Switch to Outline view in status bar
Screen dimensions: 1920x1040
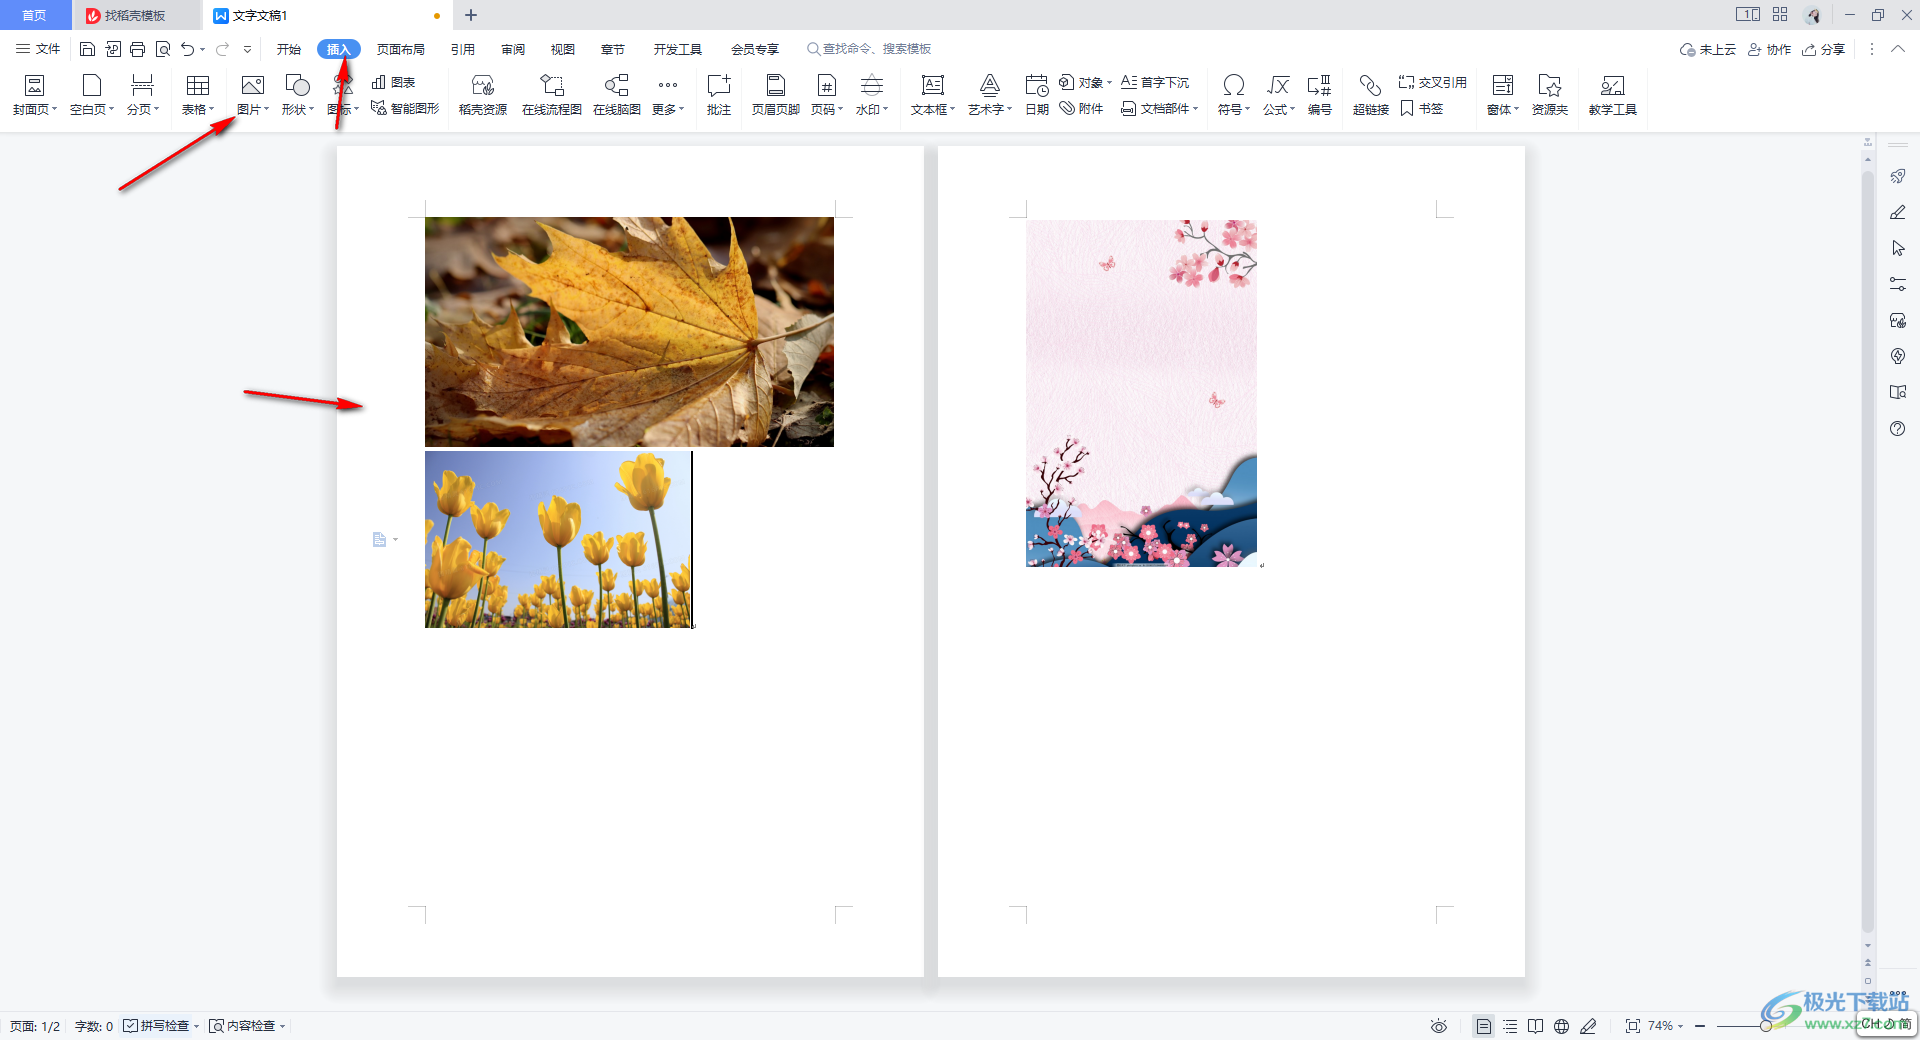[1510, 1026]
